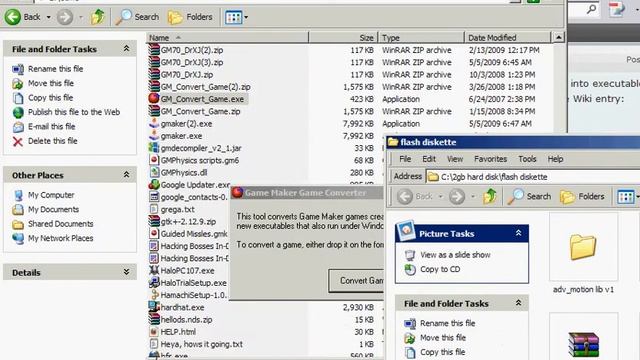Screen dimensions: 640x360
Task: Click E-mail this file
Action: (51, 127)
